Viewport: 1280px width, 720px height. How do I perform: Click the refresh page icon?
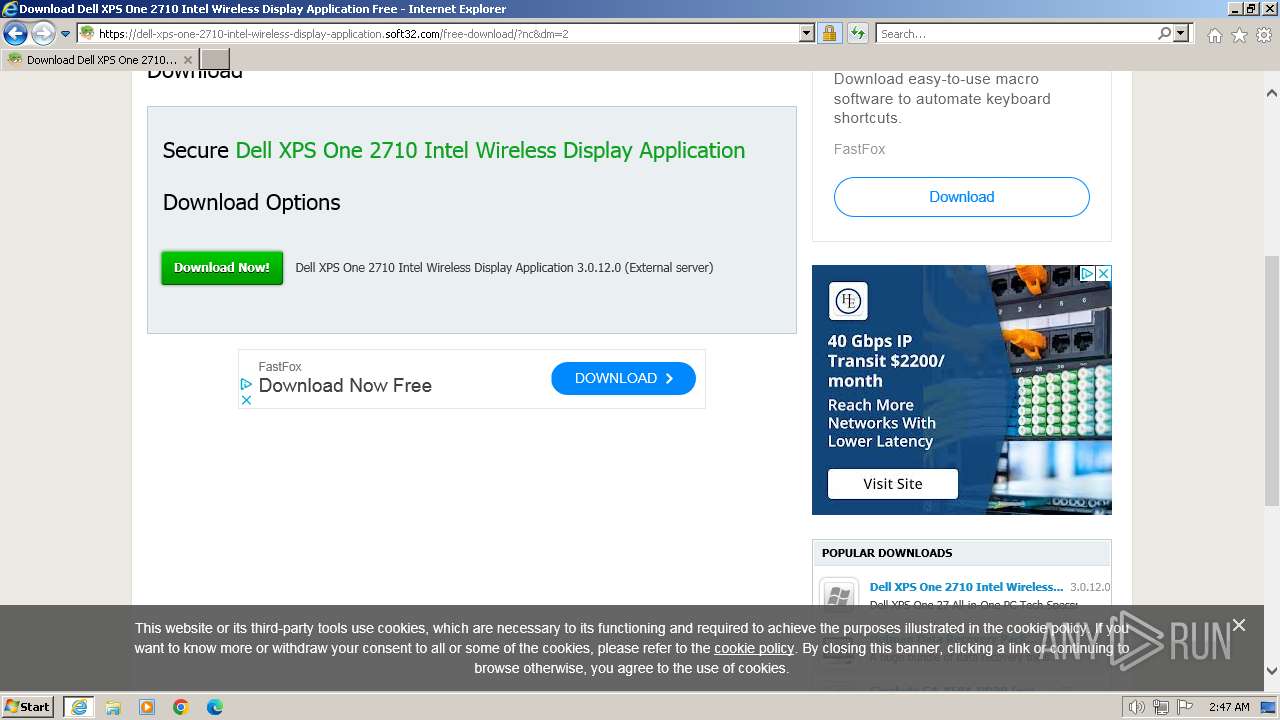[x=857, y=33]
